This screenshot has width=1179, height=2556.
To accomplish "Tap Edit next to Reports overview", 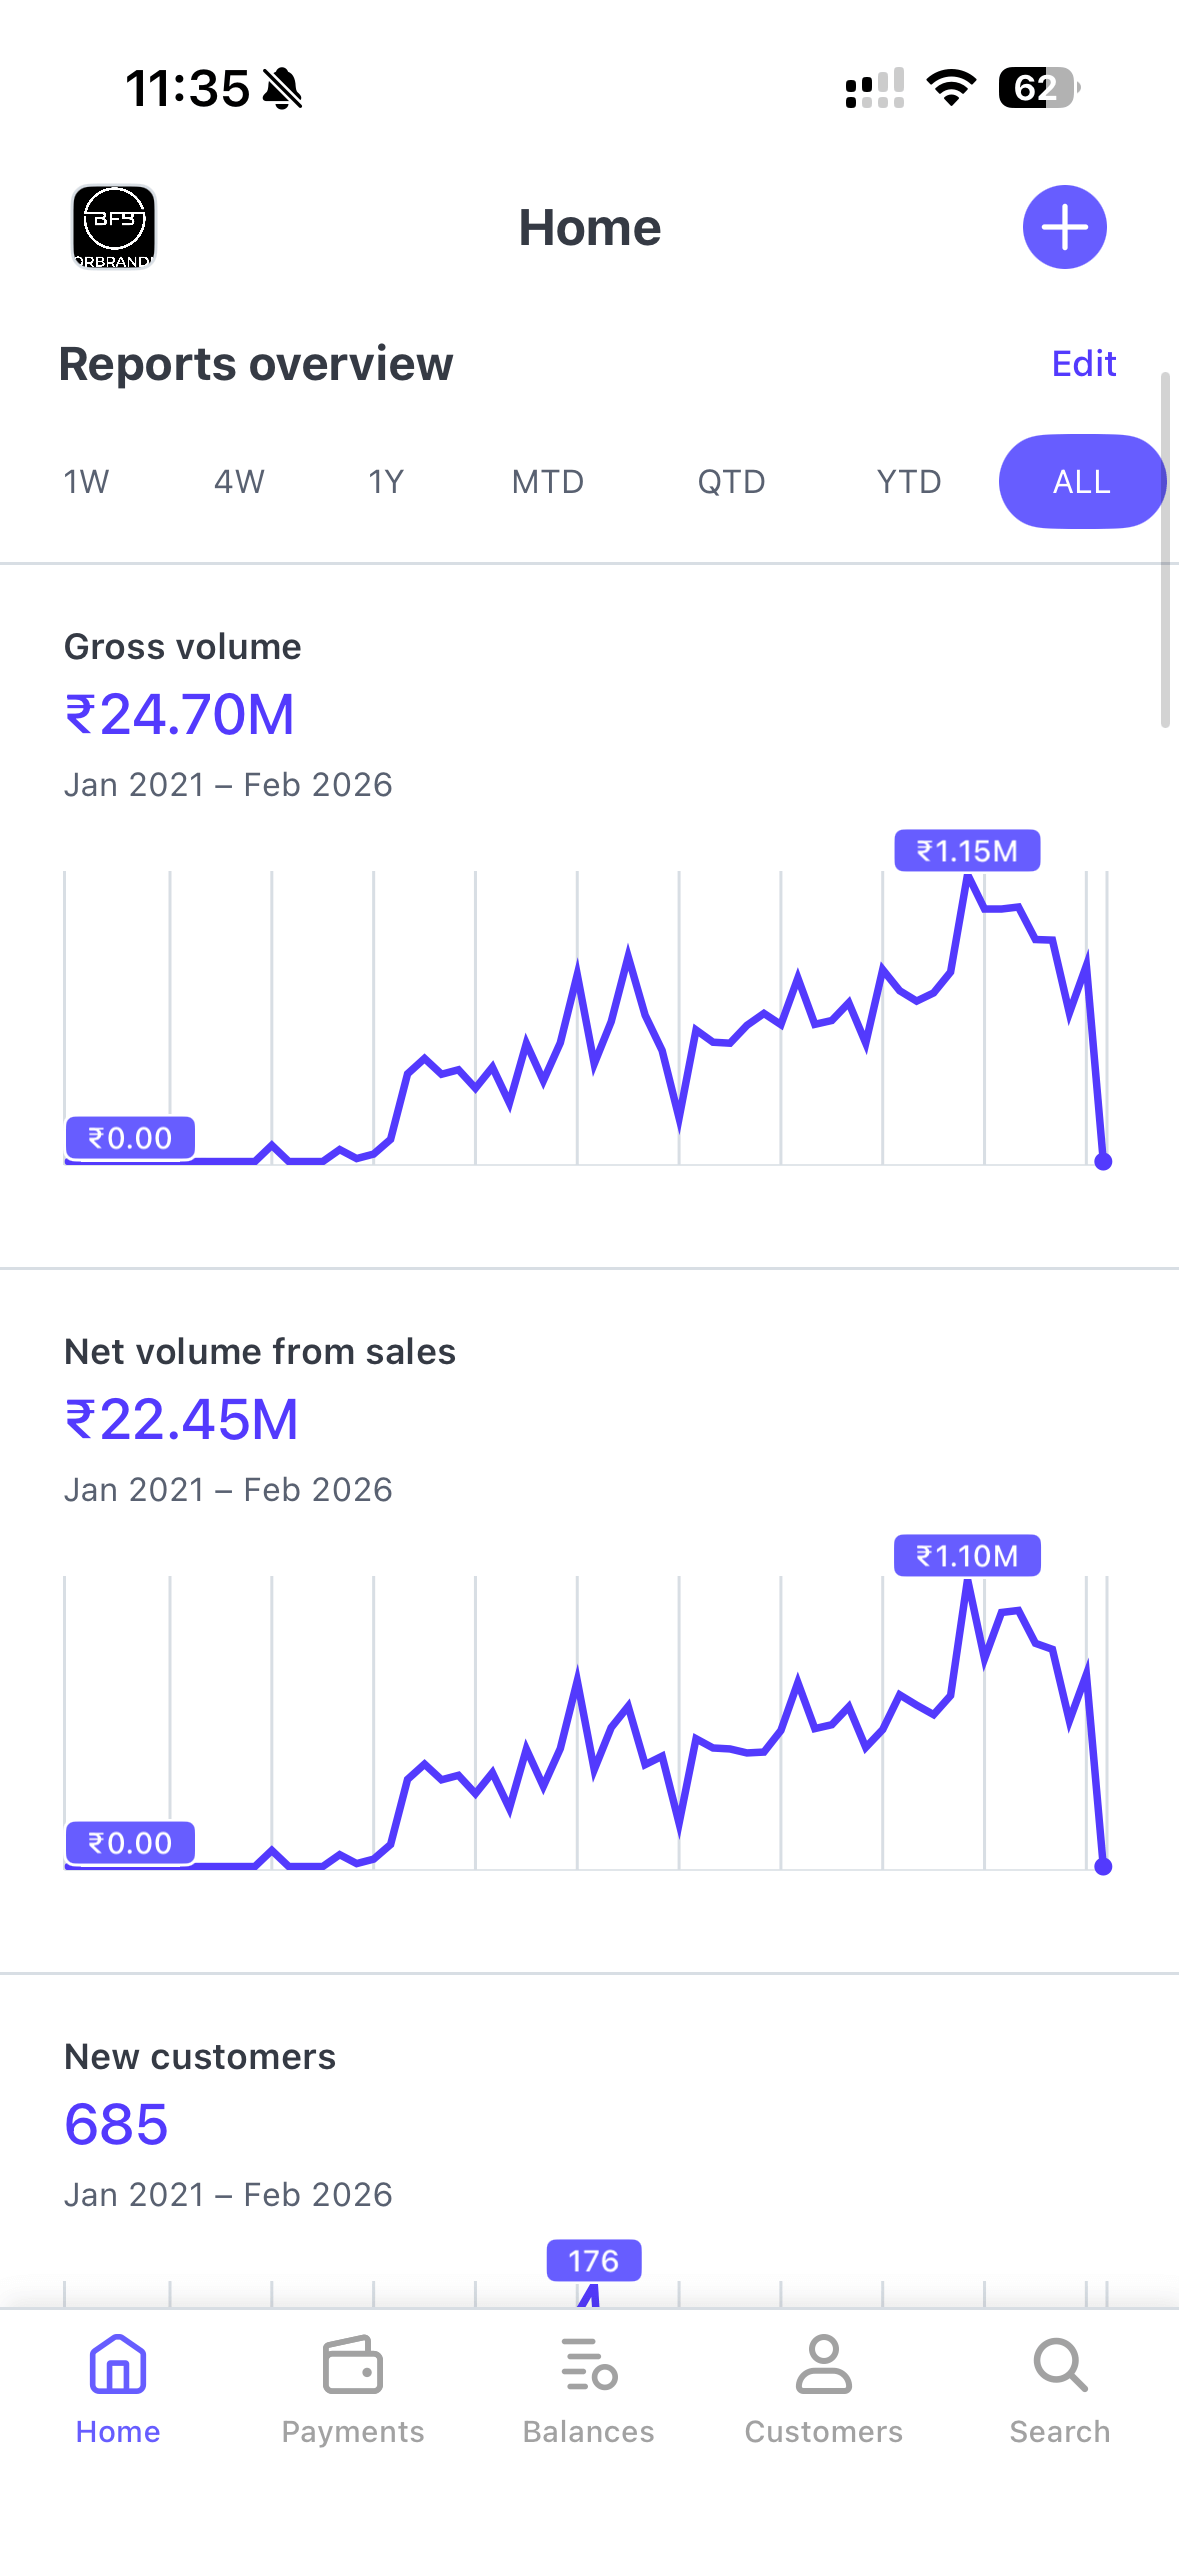I will [1083, 364].
